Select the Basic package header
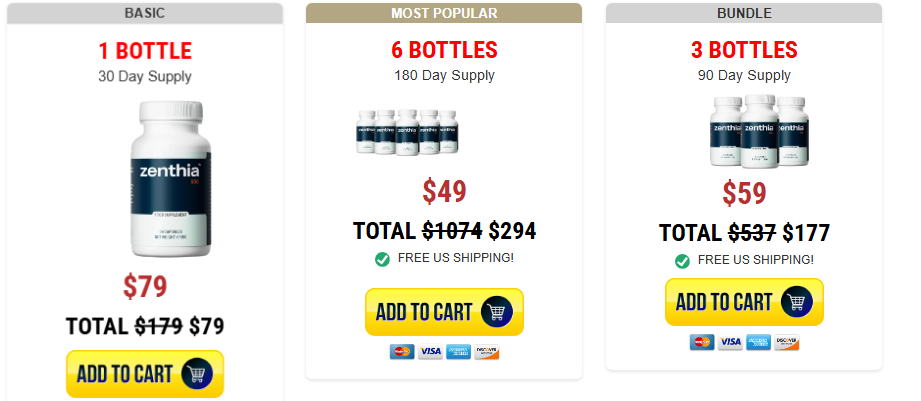This screenshot has width=921, height=401. 145,13
